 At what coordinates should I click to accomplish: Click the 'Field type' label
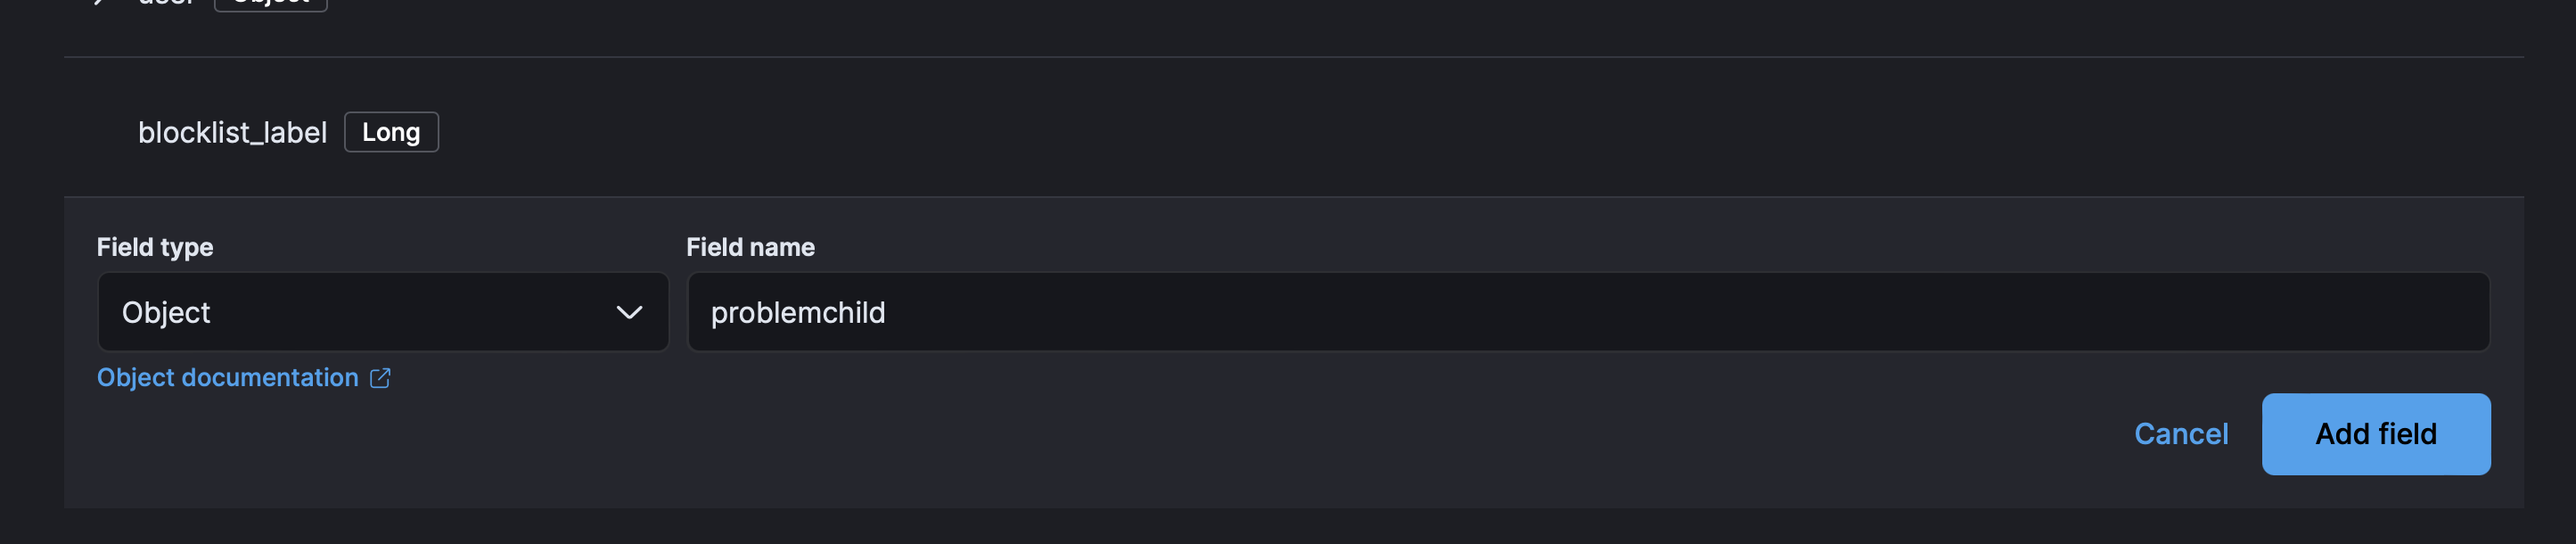pos(155,247)
